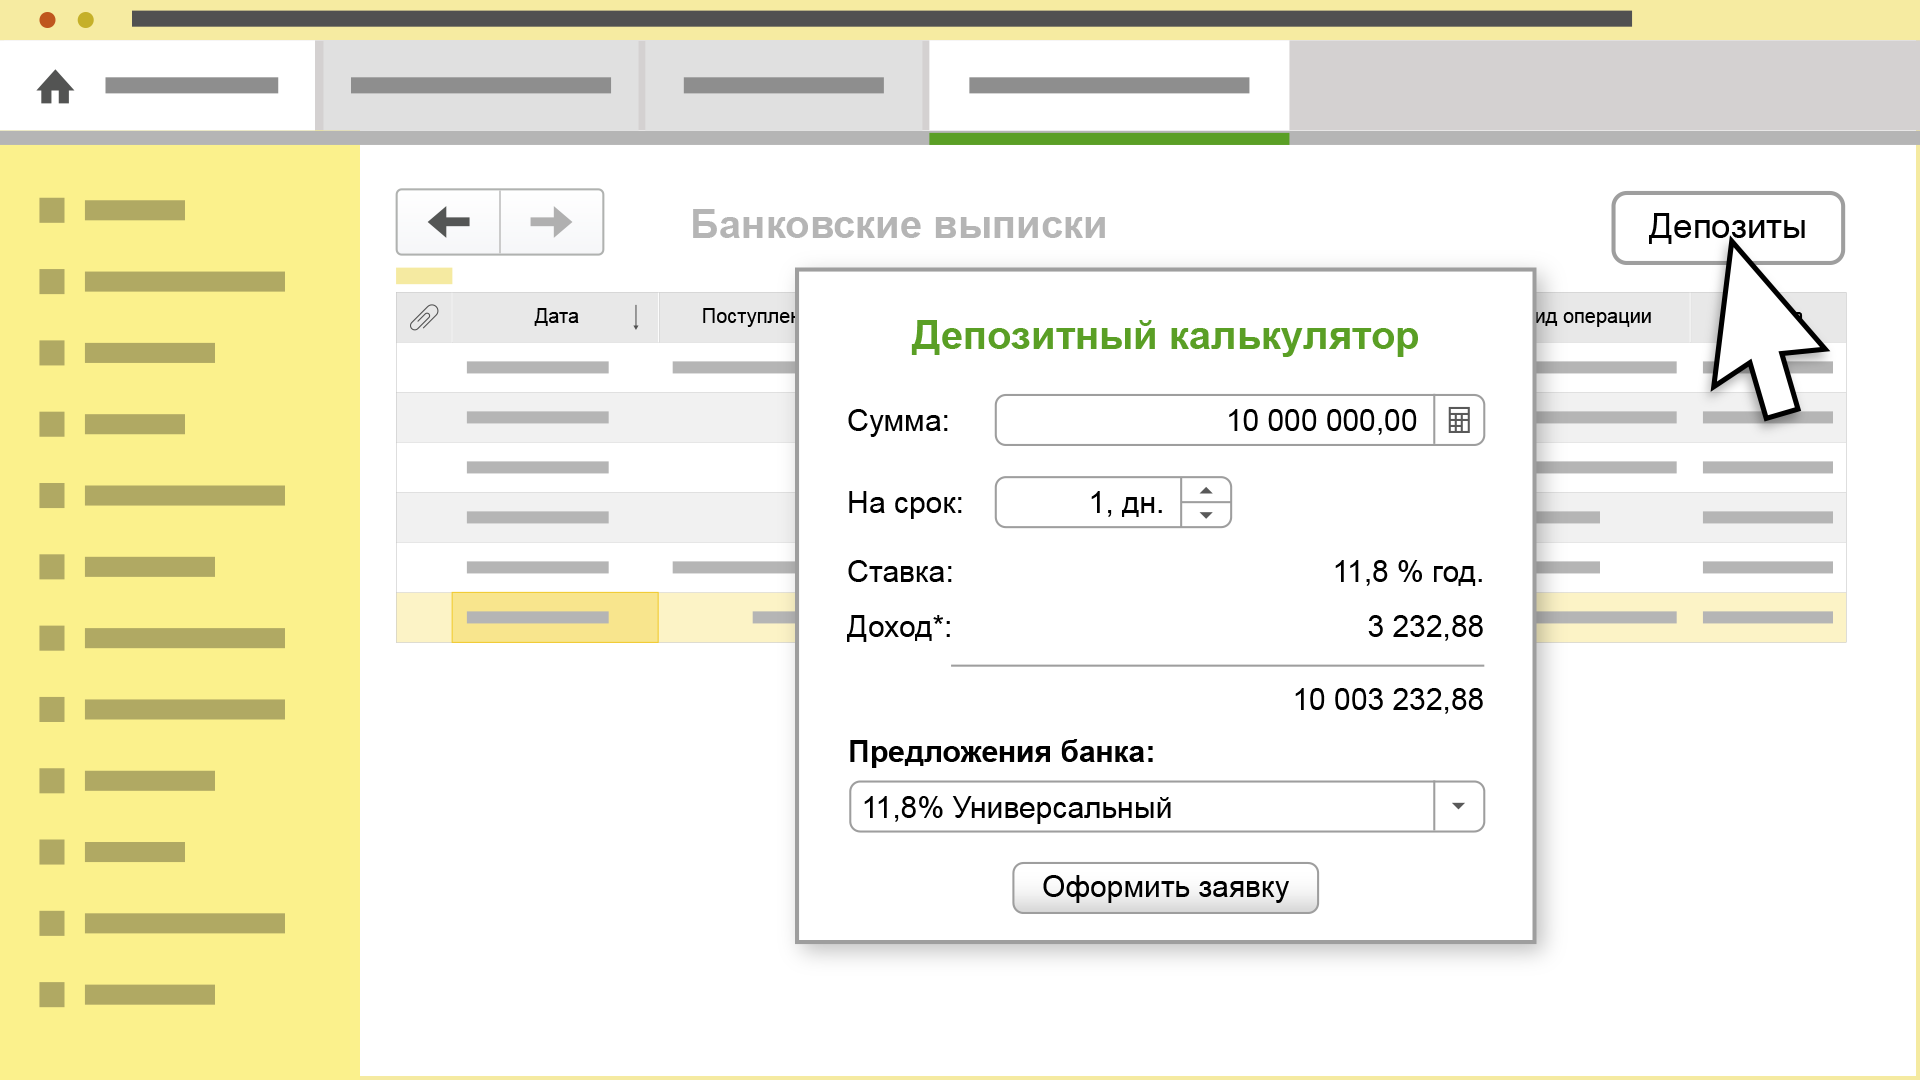Click the sort arrow on the Дата column
This screenshot has height=1080, width=1920.
point(637,316)
